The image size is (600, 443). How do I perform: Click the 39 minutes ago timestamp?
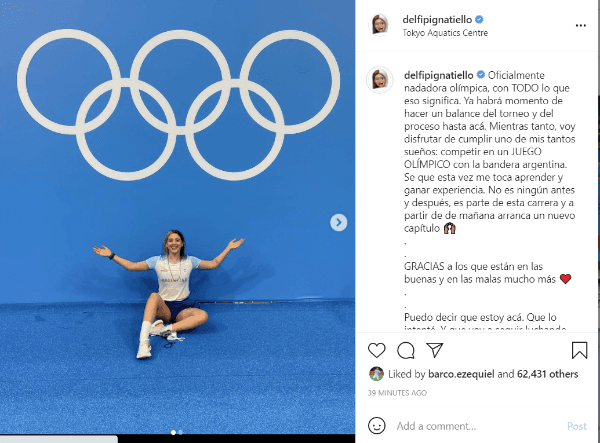tap(397, 393)
